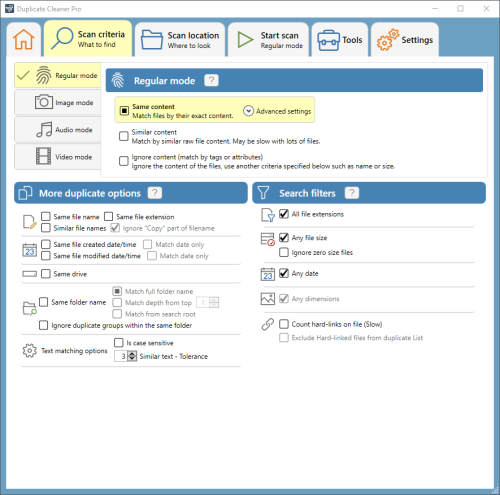Click the Scan criteria magnifier icon

coord(62,38)
